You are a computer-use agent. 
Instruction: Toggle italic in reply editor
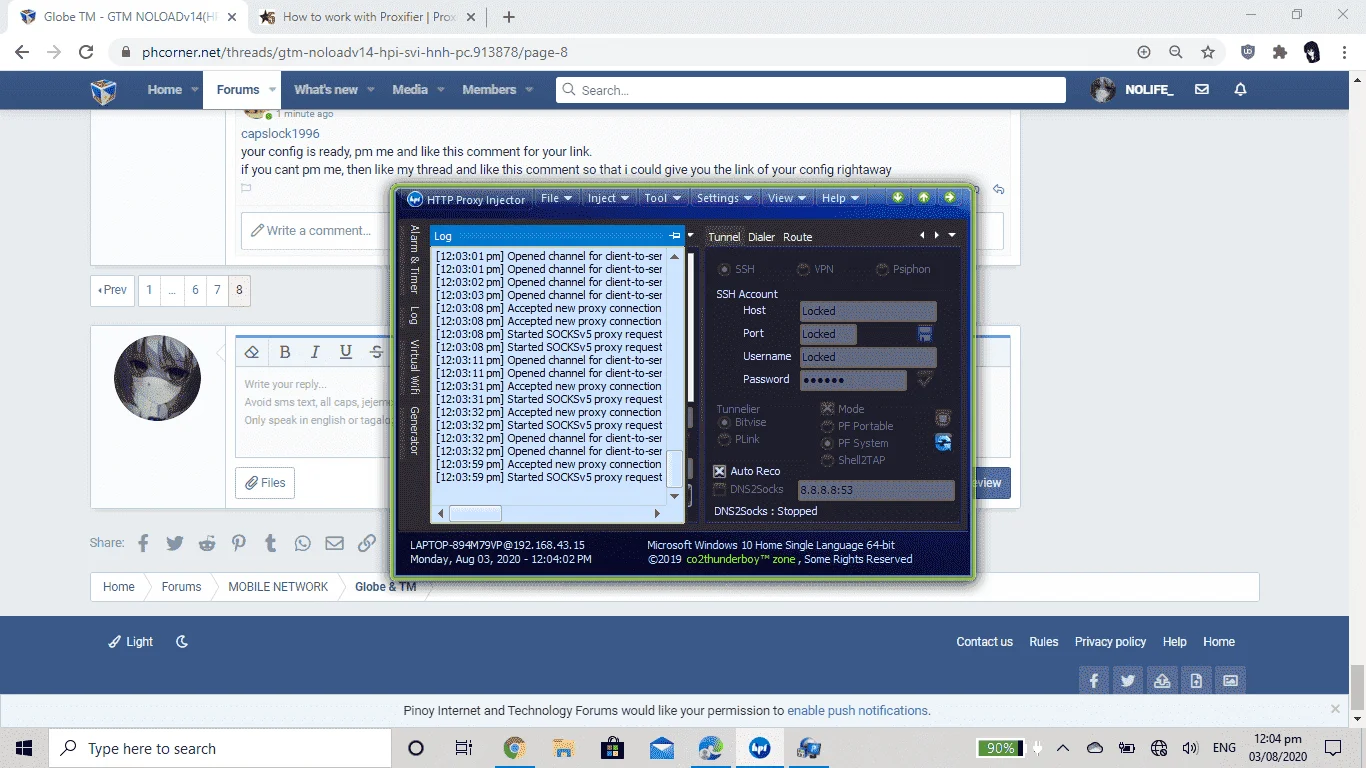(315, 352)
